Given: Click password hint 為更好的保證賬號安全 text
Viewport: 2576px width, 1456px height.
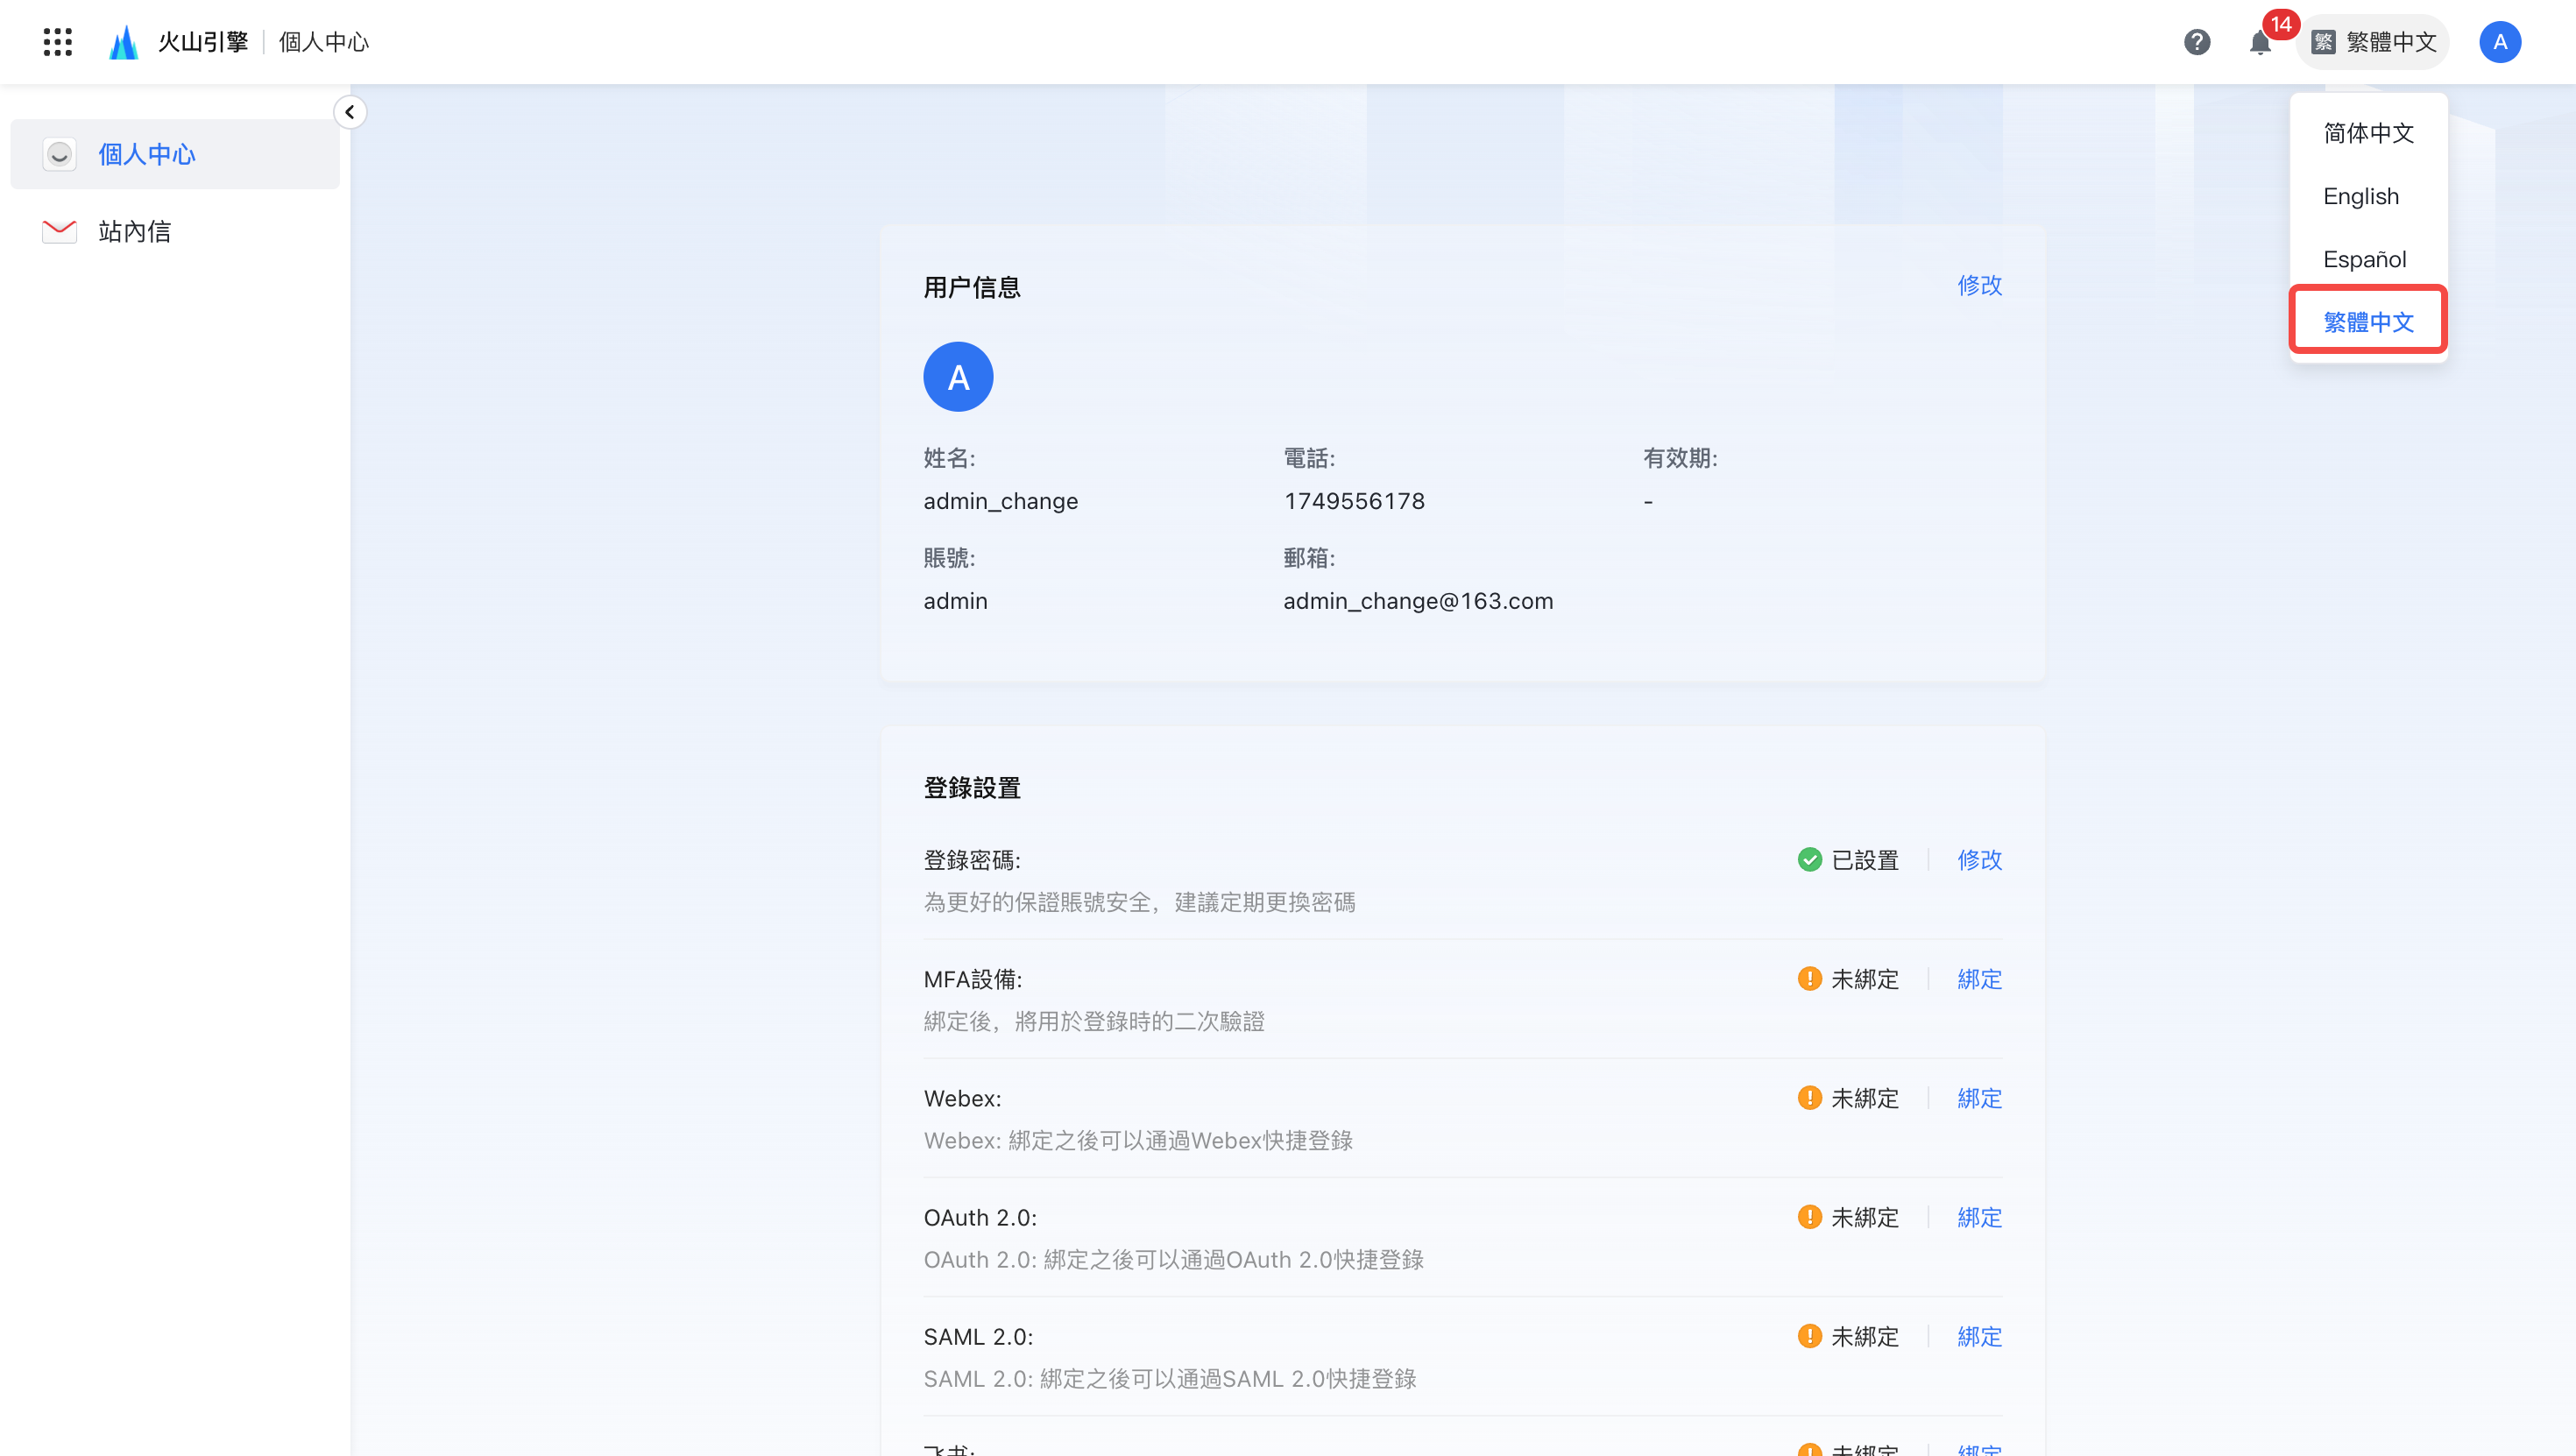Looking at the screenshot, I should click(x=1139, y=902).
